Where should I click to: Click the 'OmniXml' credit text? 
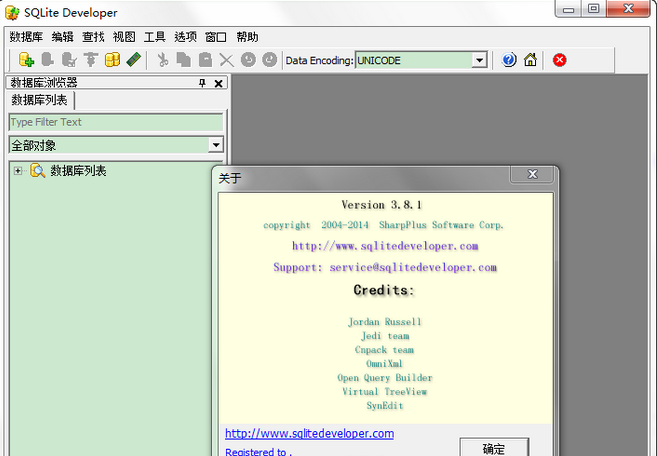[x=384, y=363]
